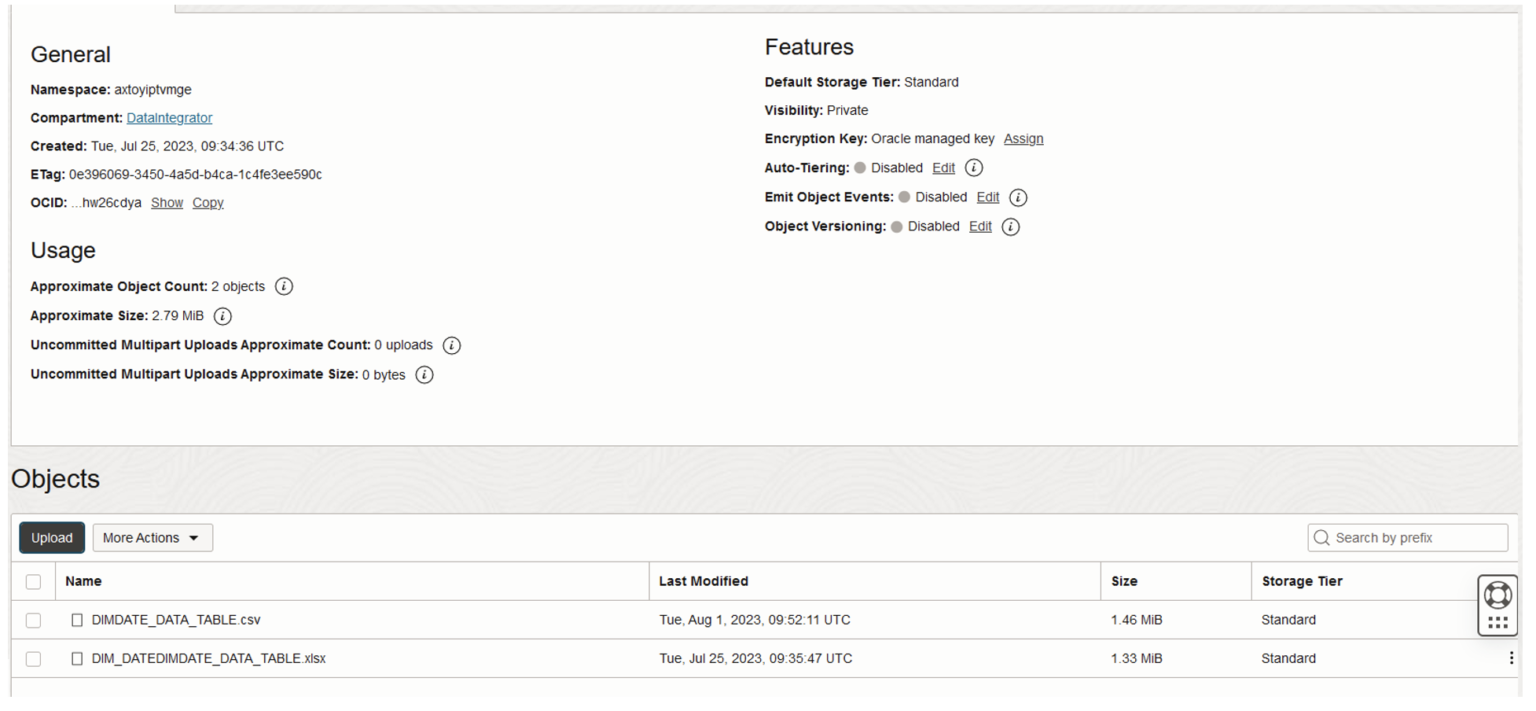Click the Search by prefix field

[1407, 537]
